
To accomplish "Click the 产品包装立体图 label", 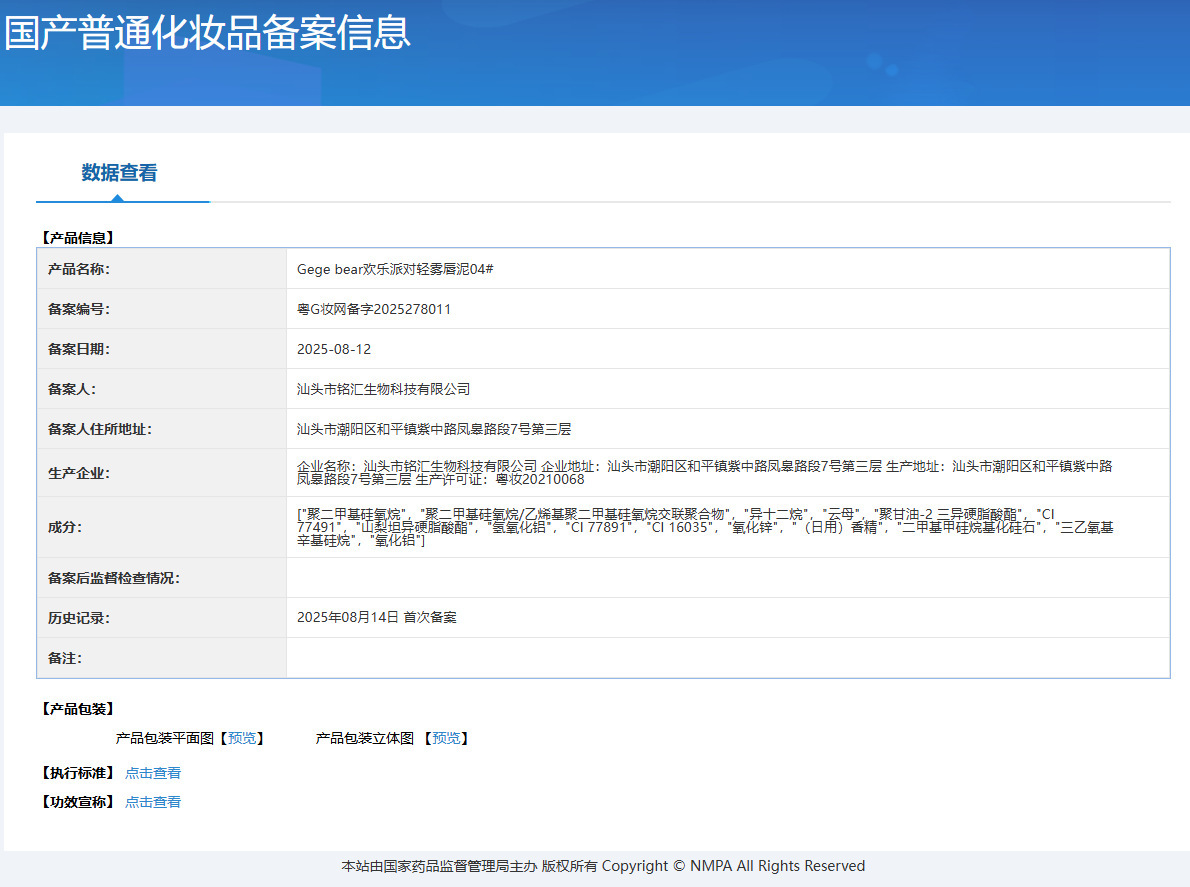I will pos(365,738).
